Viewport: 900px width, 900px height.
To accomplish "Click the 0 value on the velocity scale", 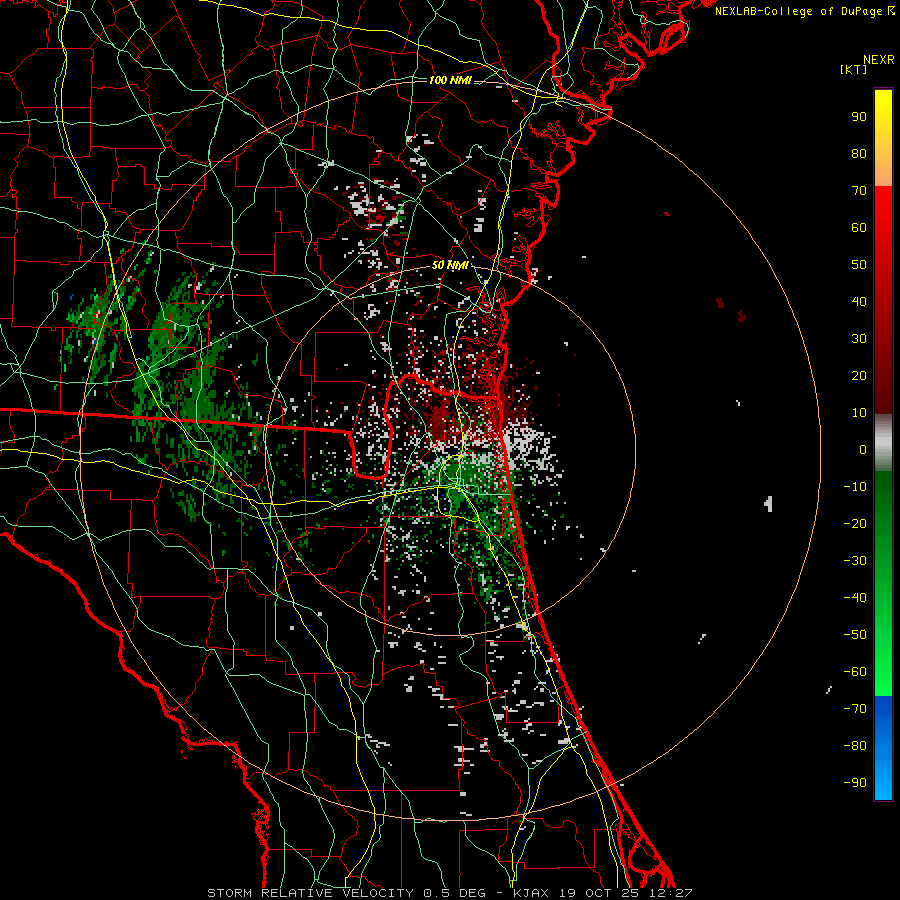I will (863, 449).
